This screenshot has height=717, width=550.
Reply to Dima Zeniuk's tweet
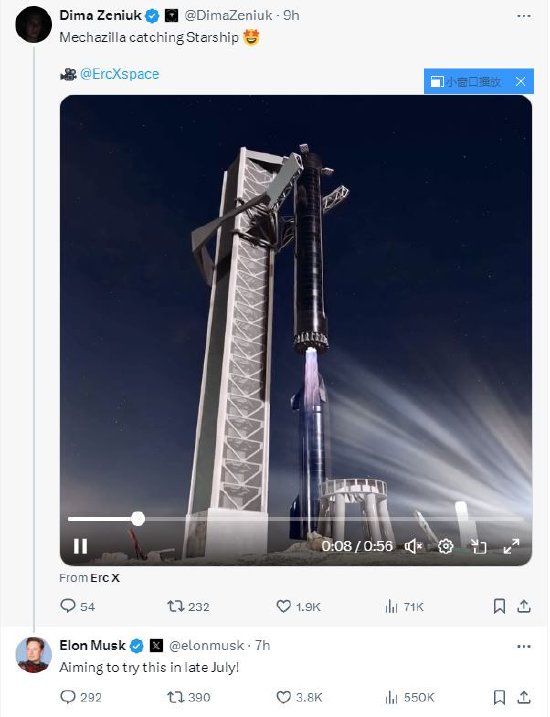(77, 606)
